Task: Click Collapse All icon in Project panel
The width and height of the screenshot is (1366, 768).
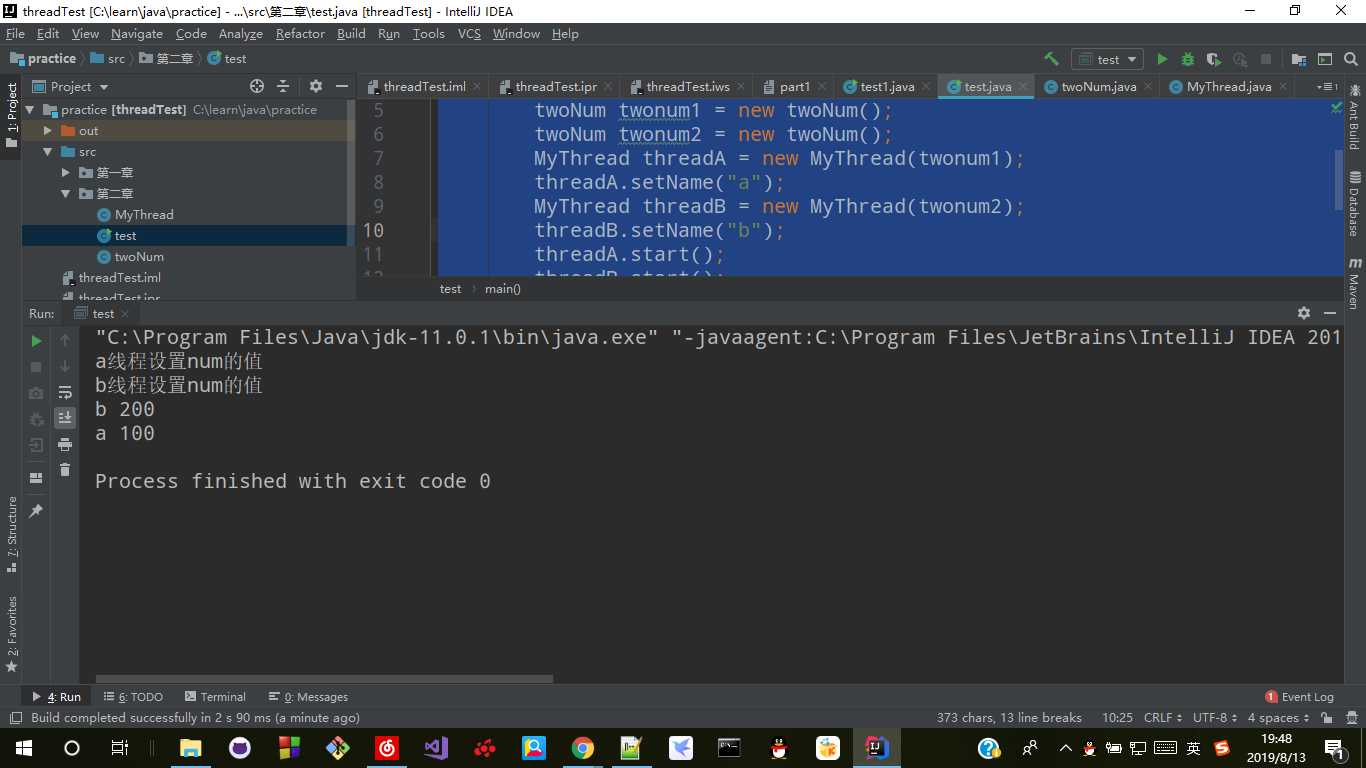Action: [283, 86]
